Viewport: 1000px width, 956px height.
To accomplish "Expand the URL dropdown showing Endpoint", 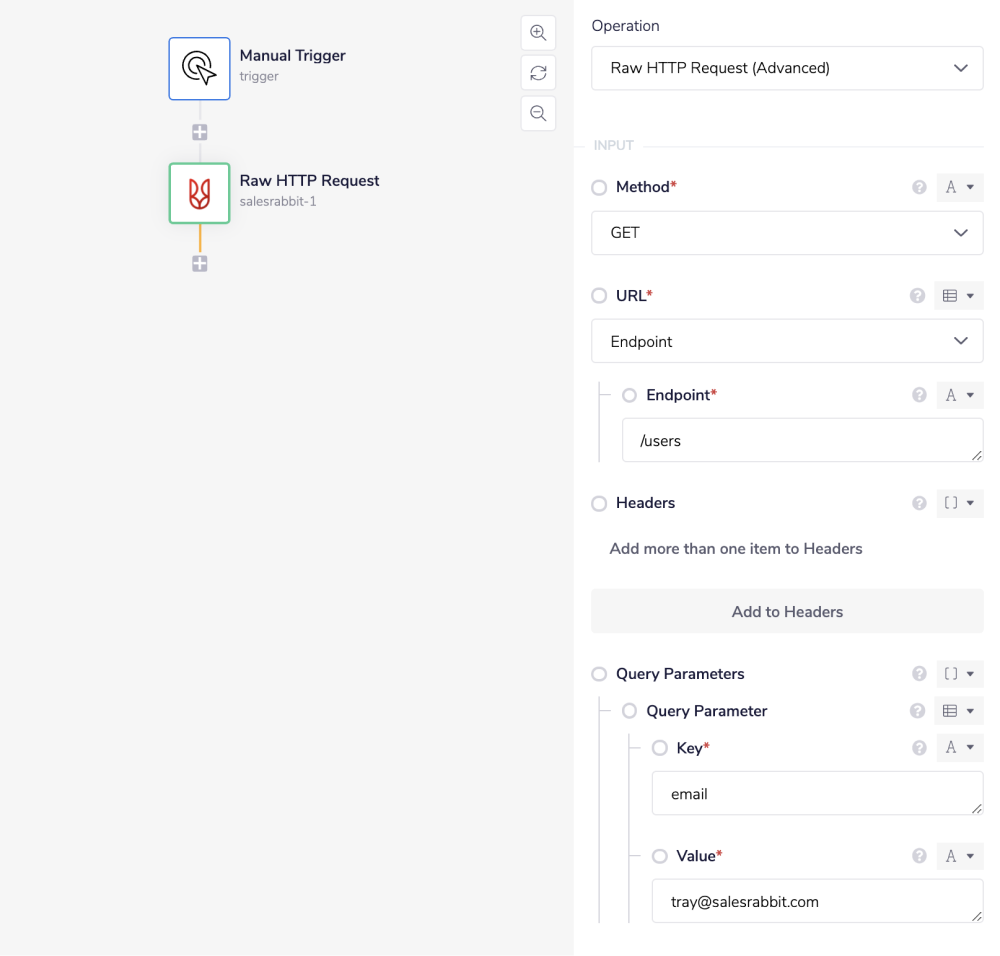I will (x=787, y=341).
